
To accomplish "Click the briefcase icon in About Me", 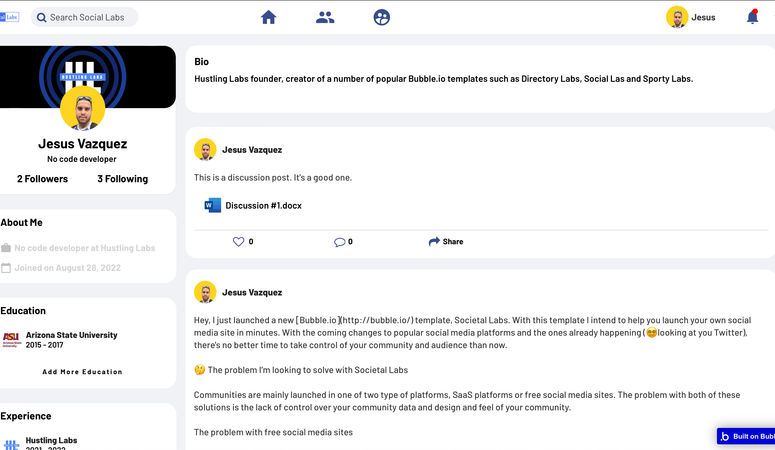I will 6,248.
